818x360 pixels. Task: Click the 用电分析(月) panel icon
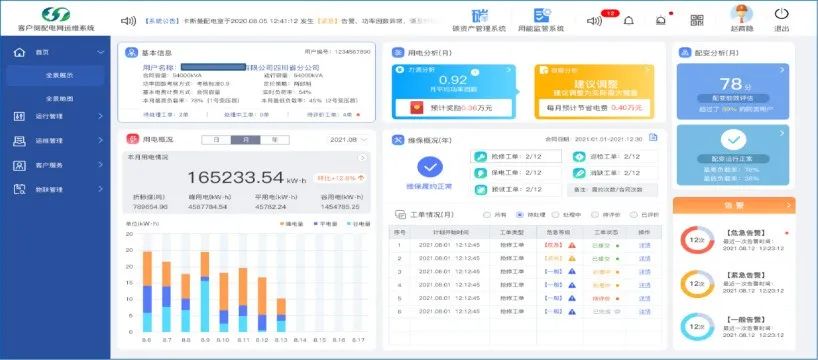pos(399,52)
